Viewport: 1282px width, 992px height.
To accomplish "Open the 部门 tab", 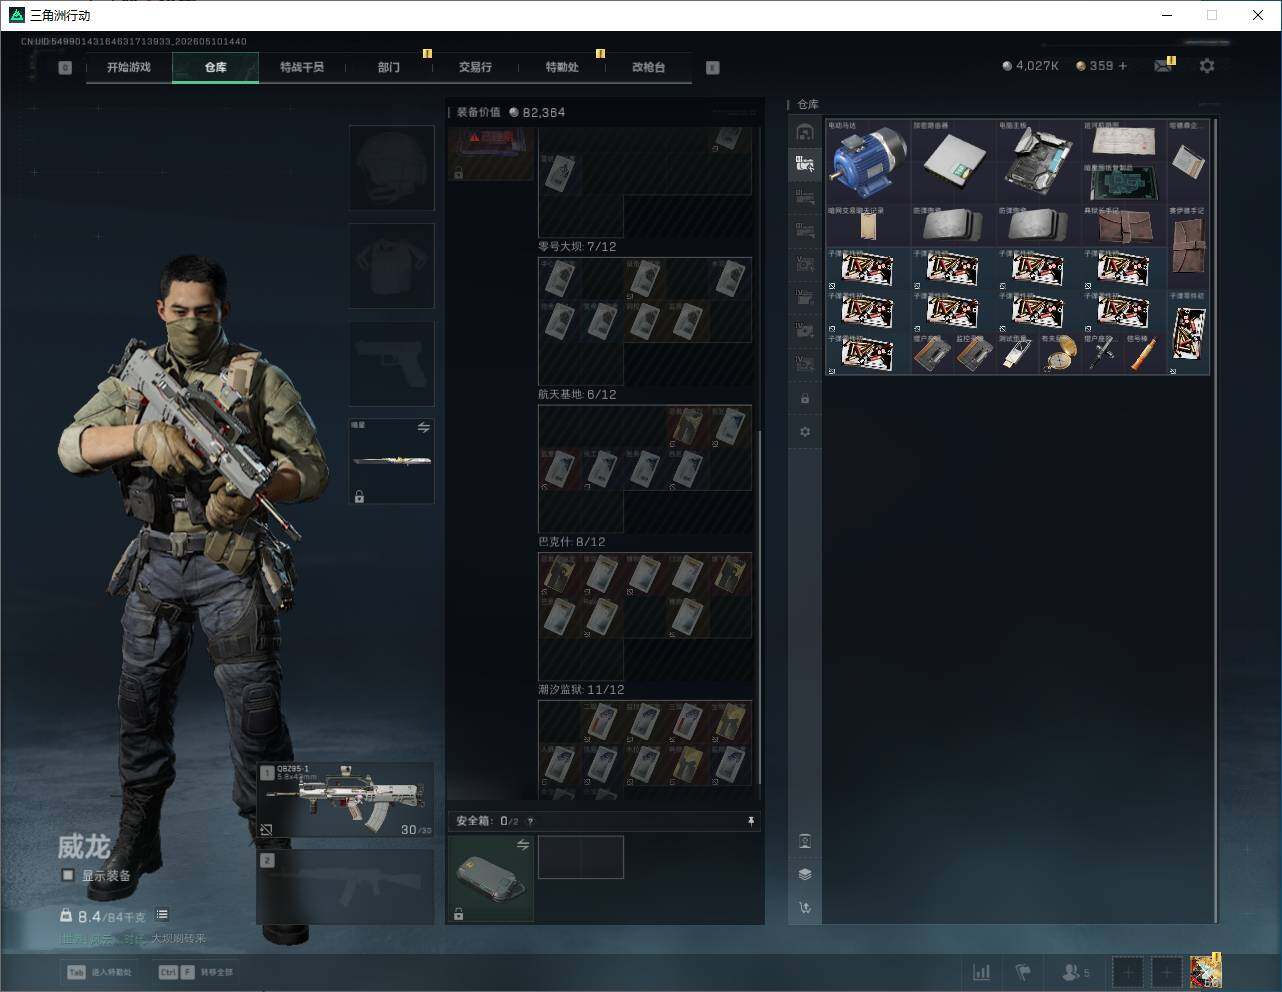I will (x=389, y=67).
